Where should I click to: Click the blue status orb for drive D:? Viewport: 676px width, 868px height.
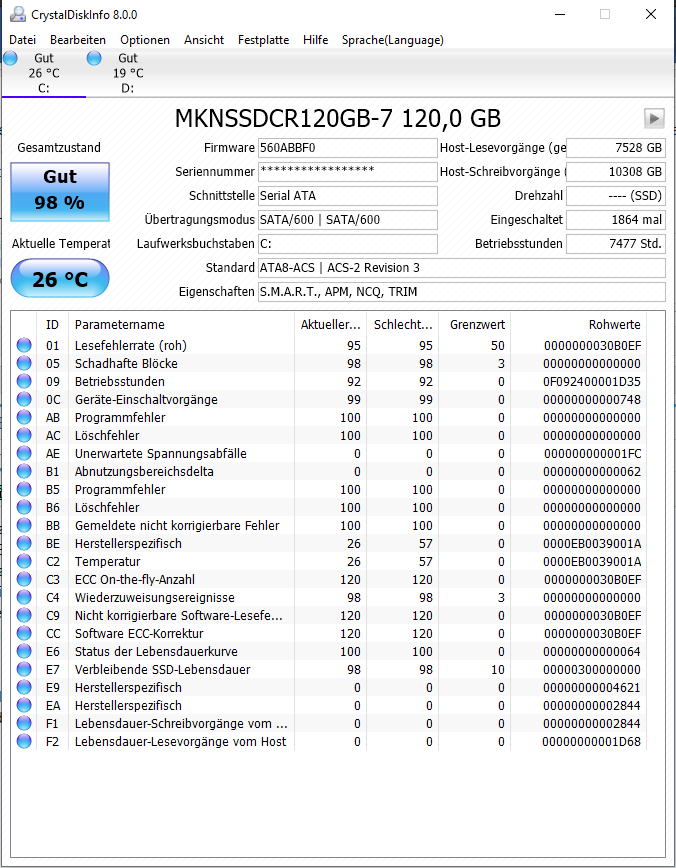click(94, 58)
